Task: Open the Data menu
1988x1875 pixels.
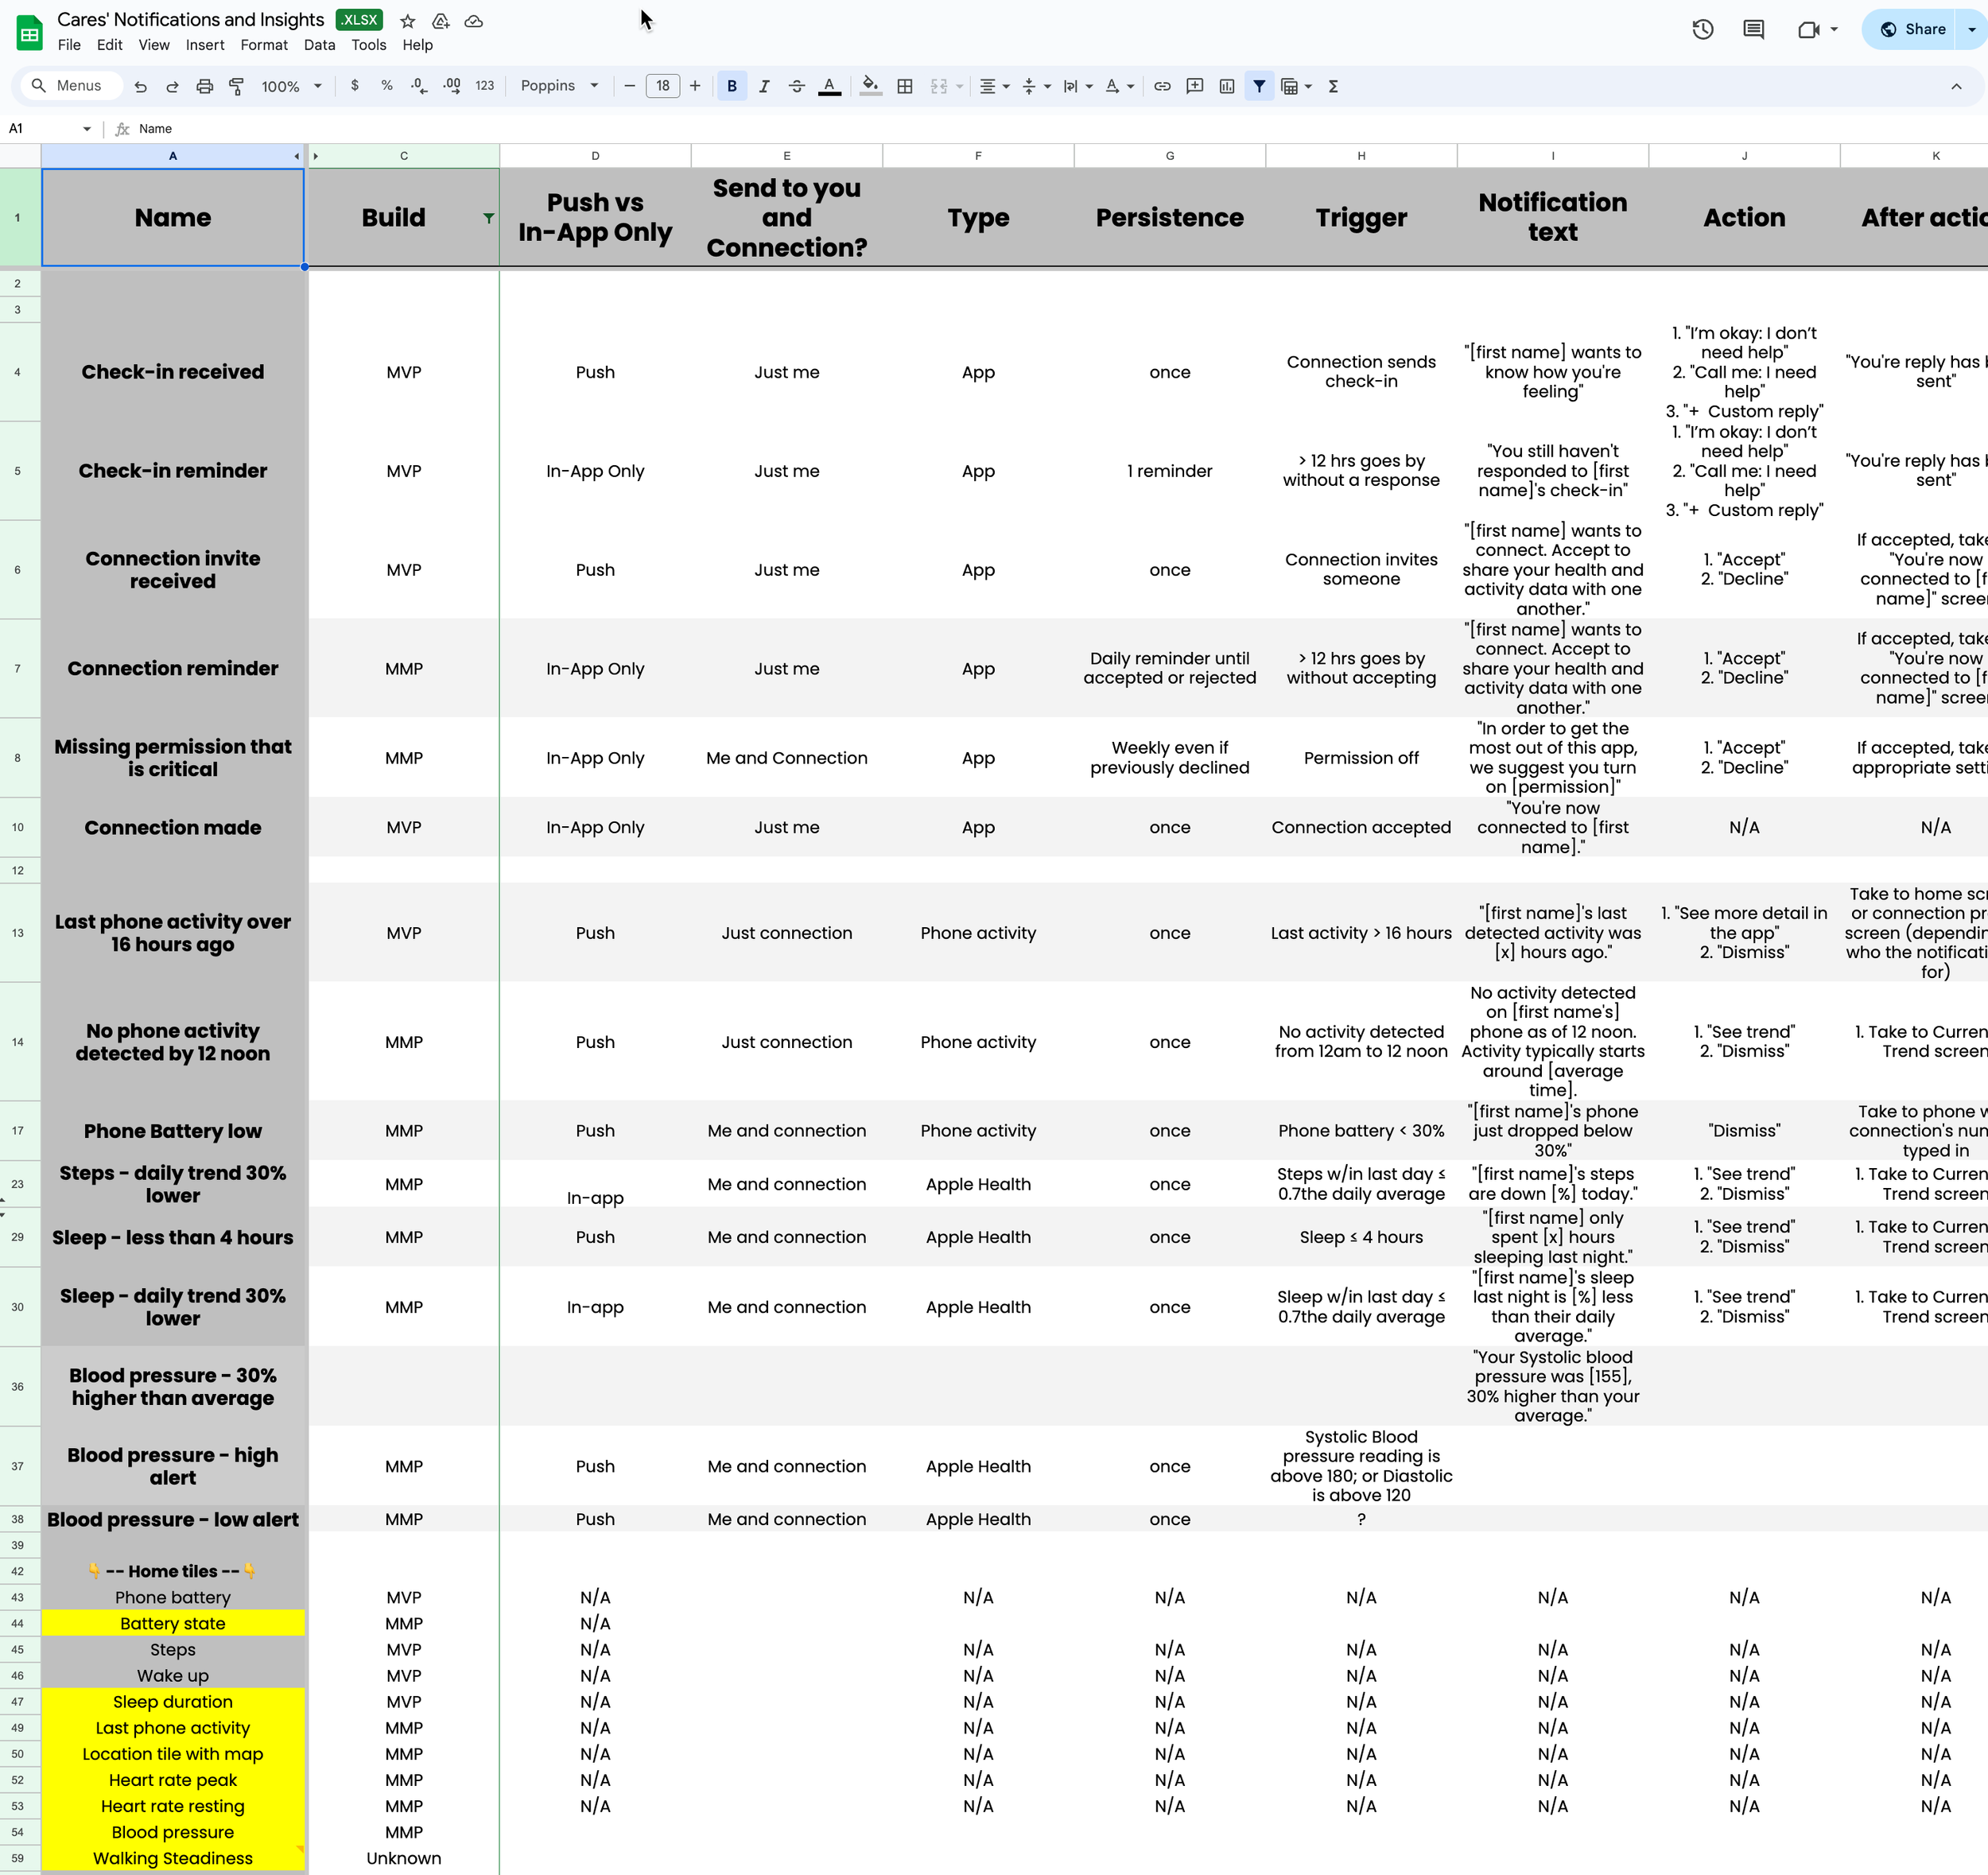Action: tap(319, 45)
